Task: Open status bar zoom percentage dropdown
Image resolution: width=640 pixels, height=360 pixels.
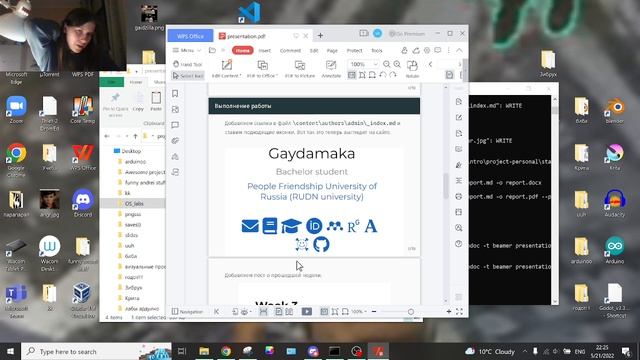Action: coord(359,311)
